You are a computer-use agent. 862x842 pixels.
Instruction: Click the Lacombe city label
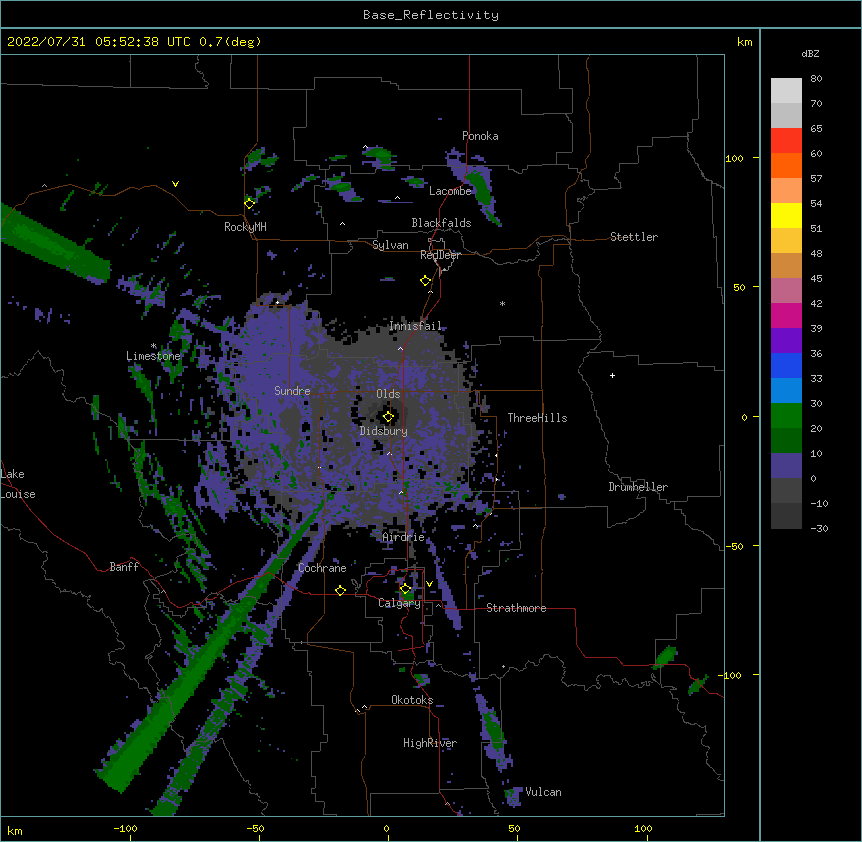pyautogui.click(x=450, y=191)
